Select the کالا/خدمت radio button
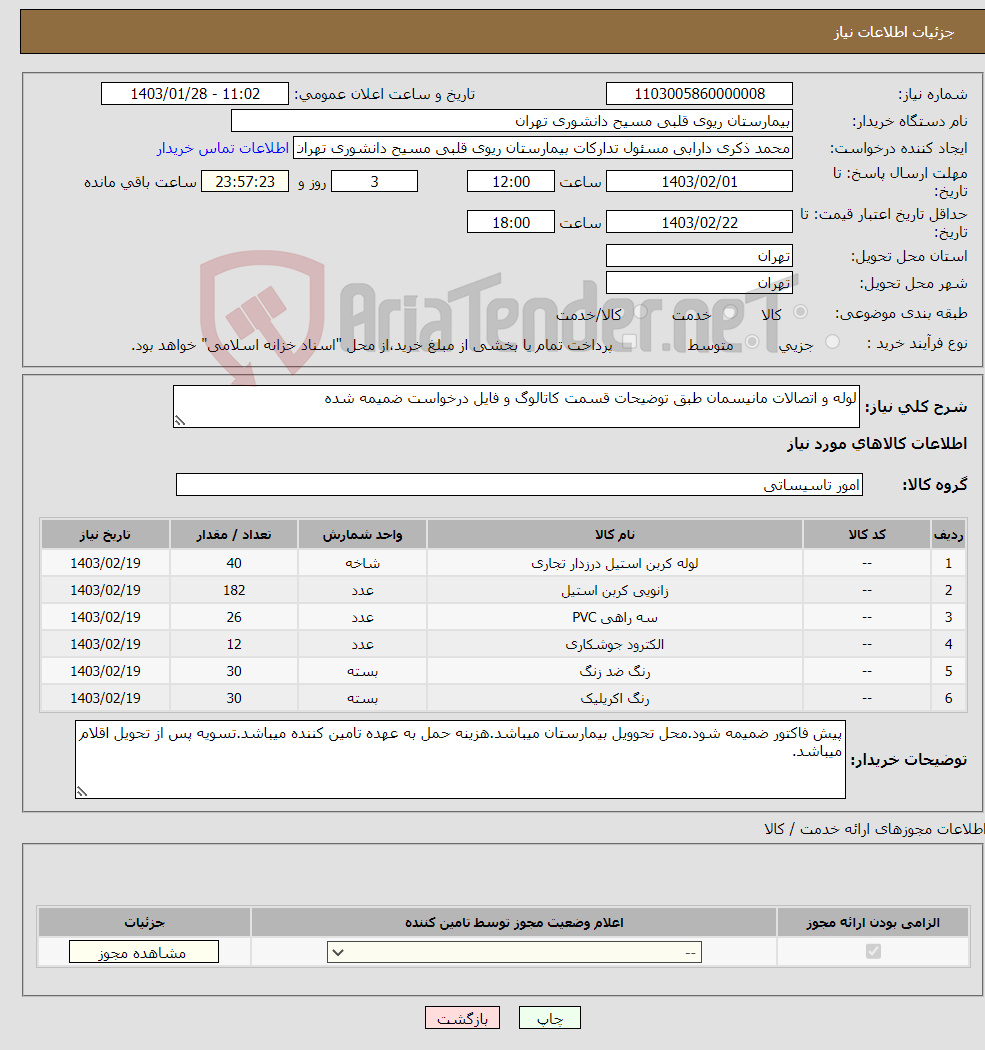Viewport: 985px width, 1050px height. 641,312
